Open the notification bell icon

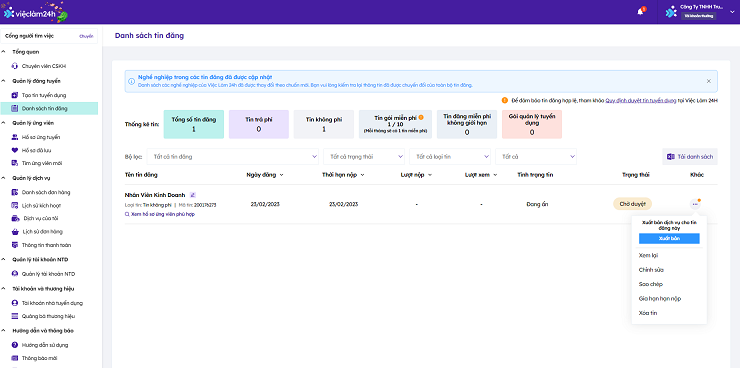click(640, 12)
